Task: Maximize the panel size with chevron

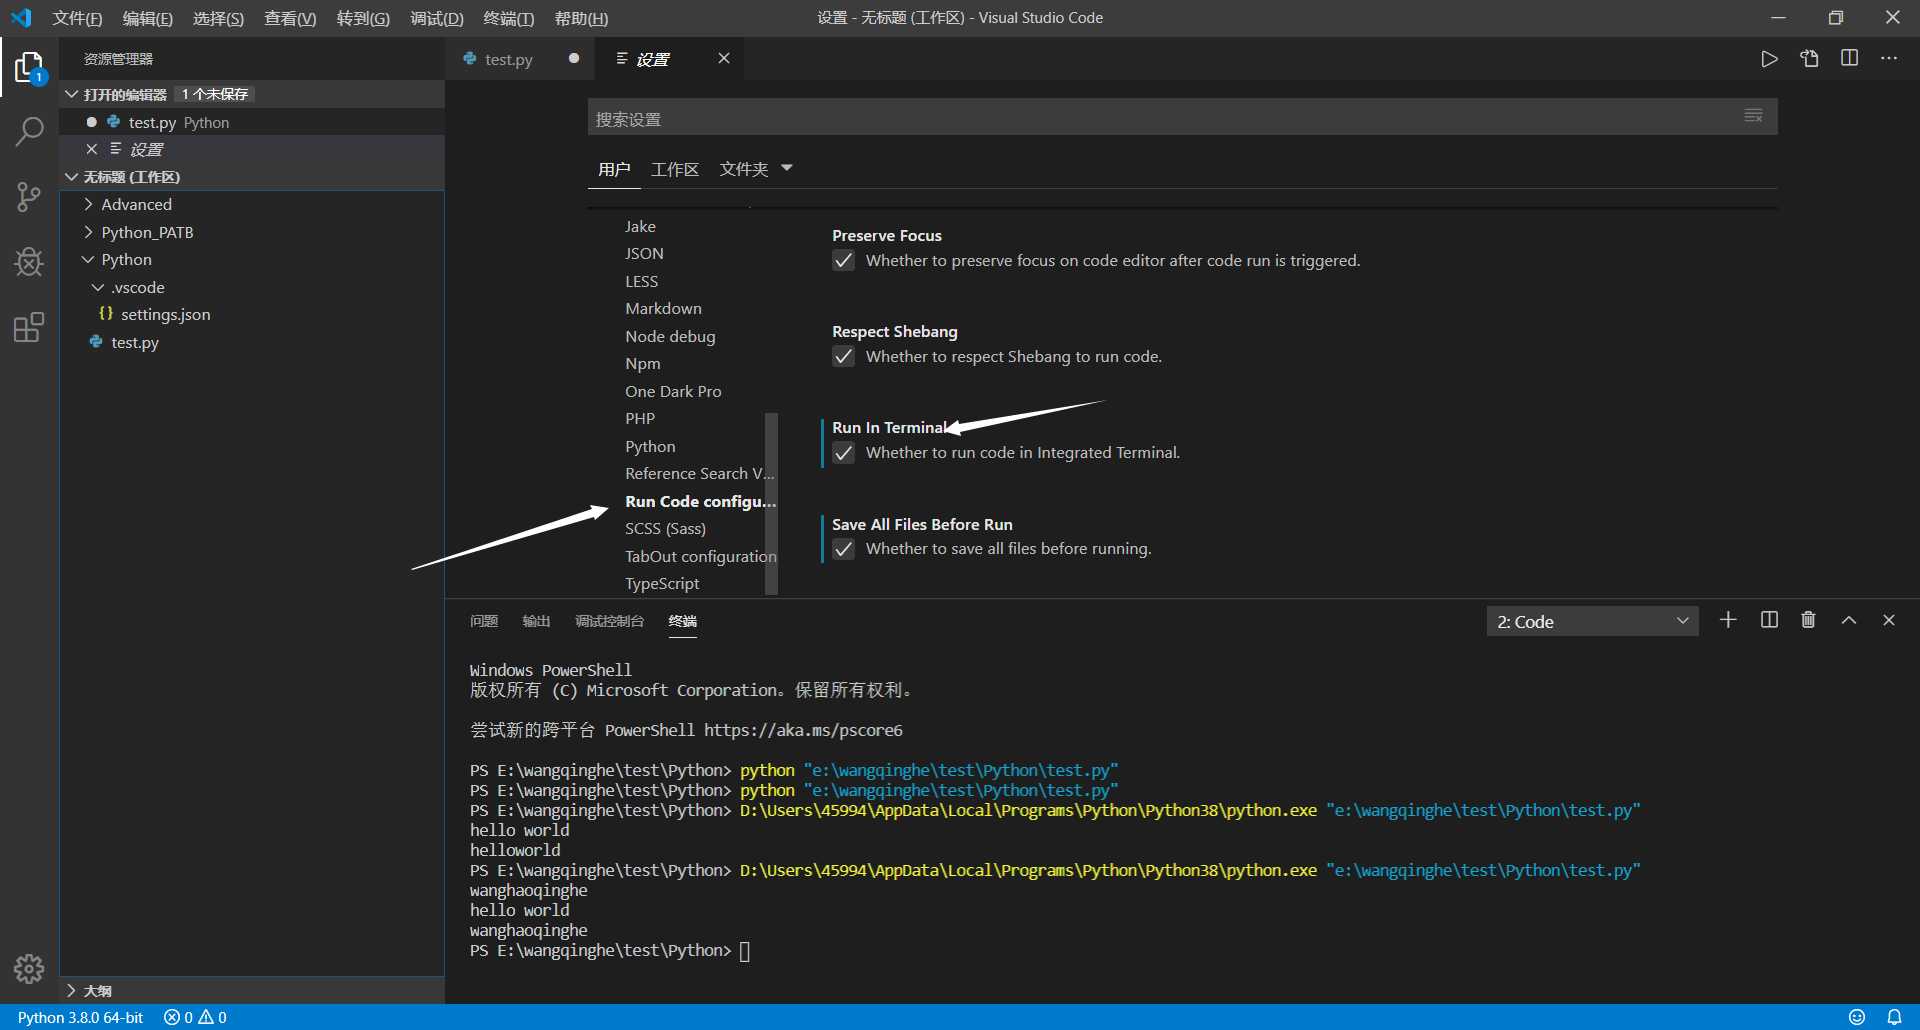Action: [1849, 620]
